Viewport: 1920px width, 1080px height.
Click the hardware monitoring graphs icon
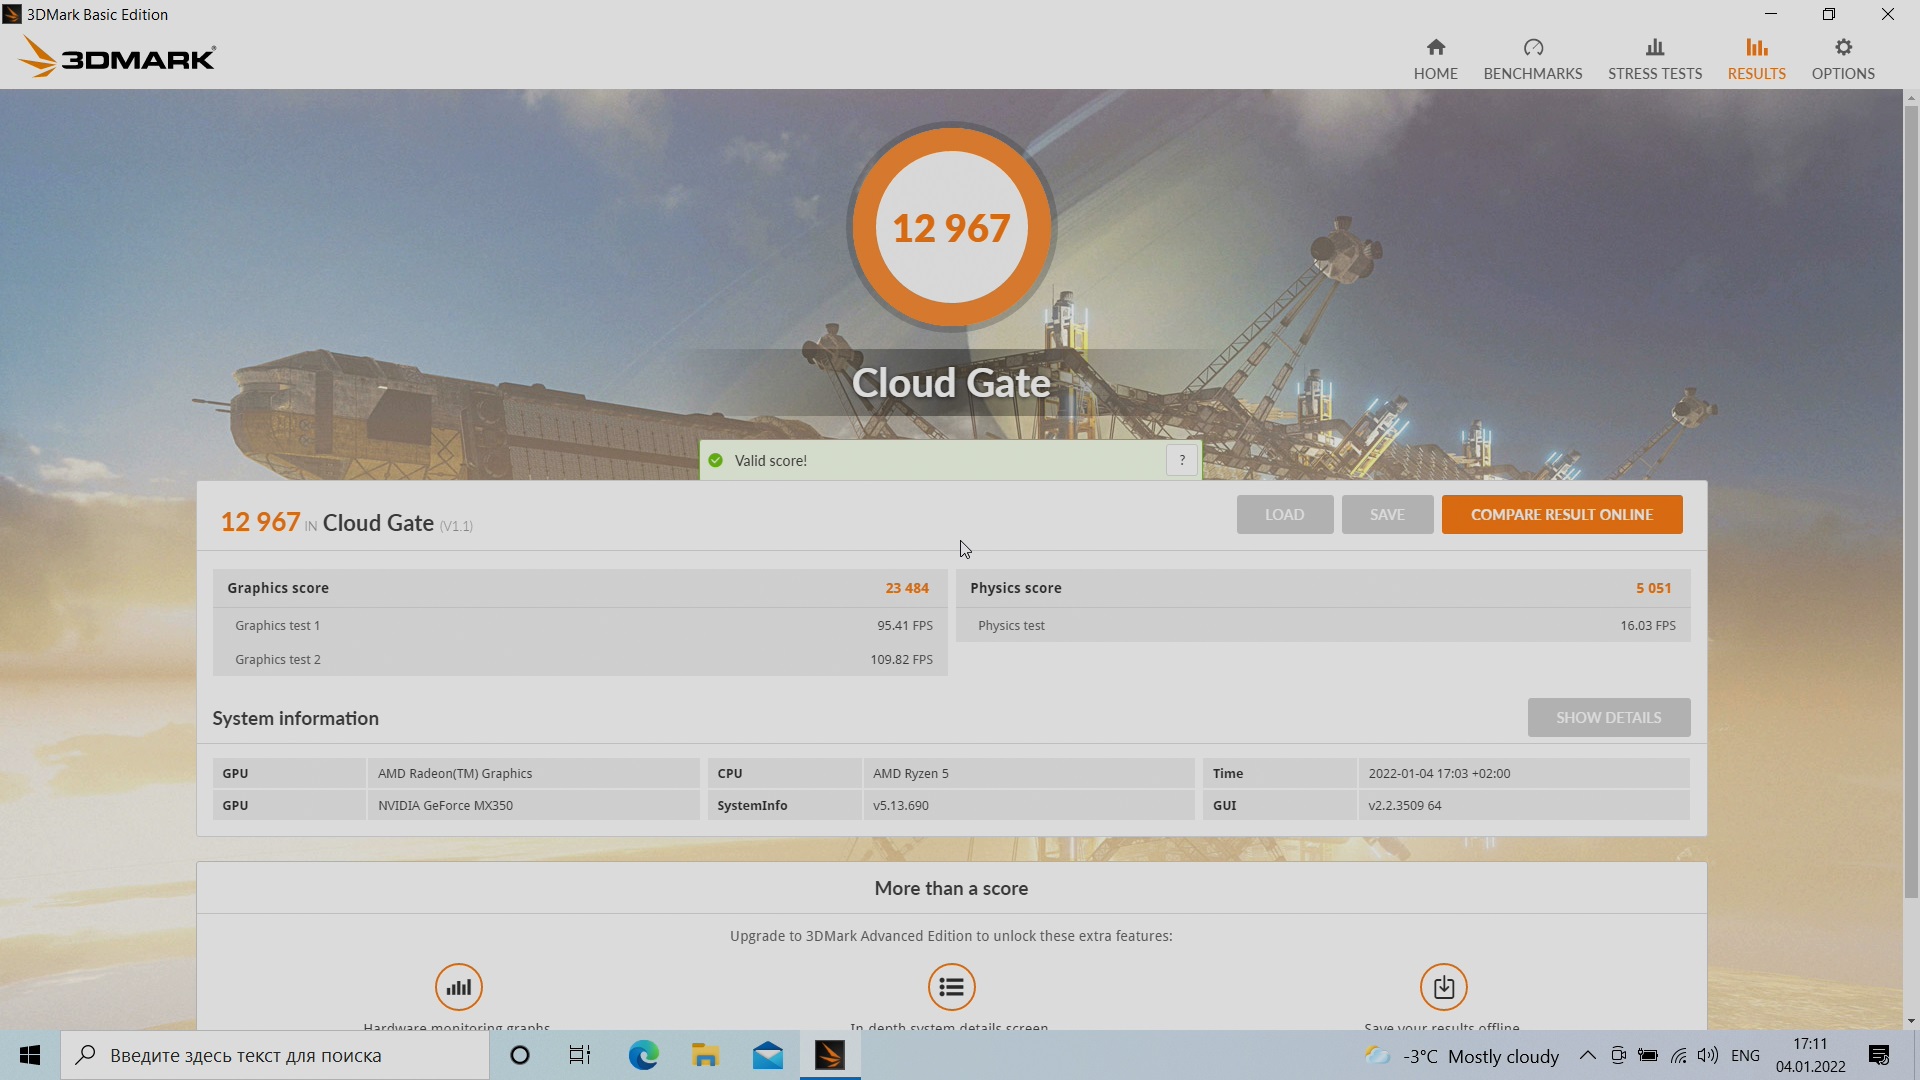pos(459,987)
